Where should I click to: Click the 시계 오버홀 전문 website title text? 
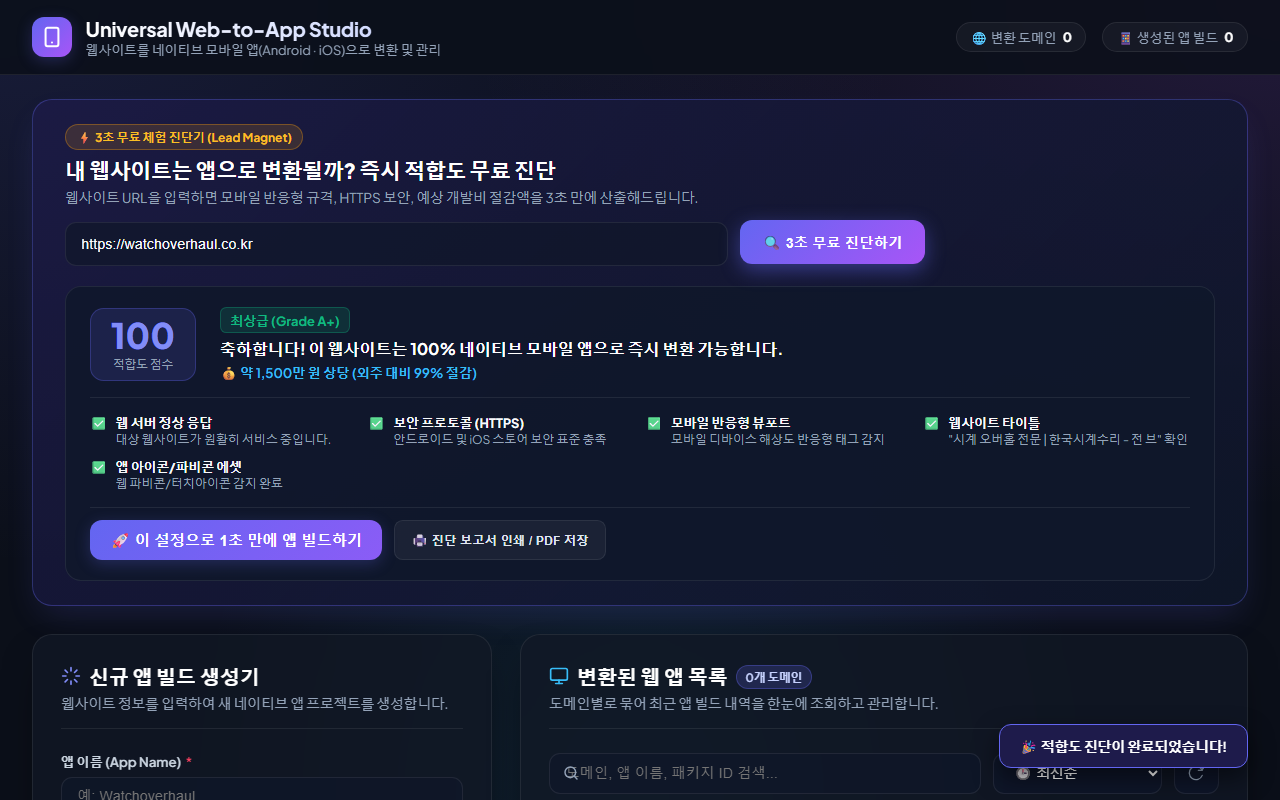[x=1068, y=439]
